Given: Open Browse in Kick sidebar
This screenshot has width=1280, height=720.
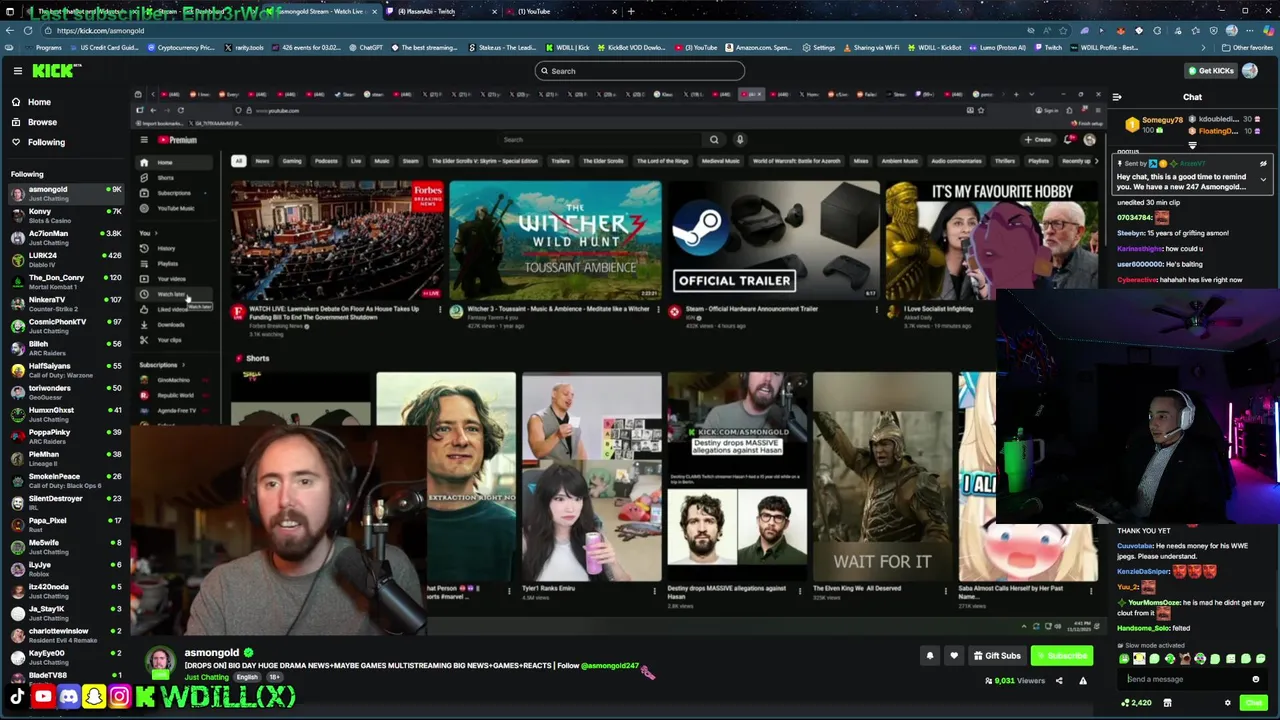Looking at the screenshot, I should (x=42, y=122).
